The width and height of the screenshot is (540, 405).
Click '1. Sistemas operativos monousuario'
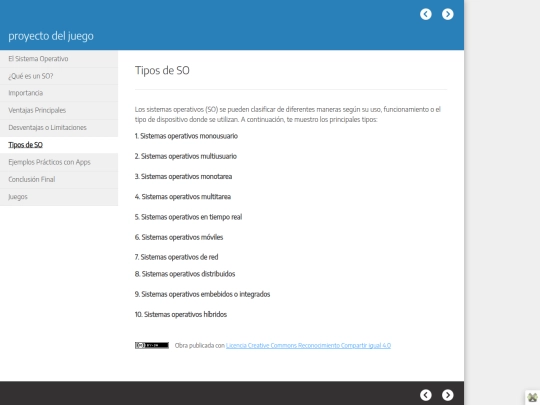186,136
